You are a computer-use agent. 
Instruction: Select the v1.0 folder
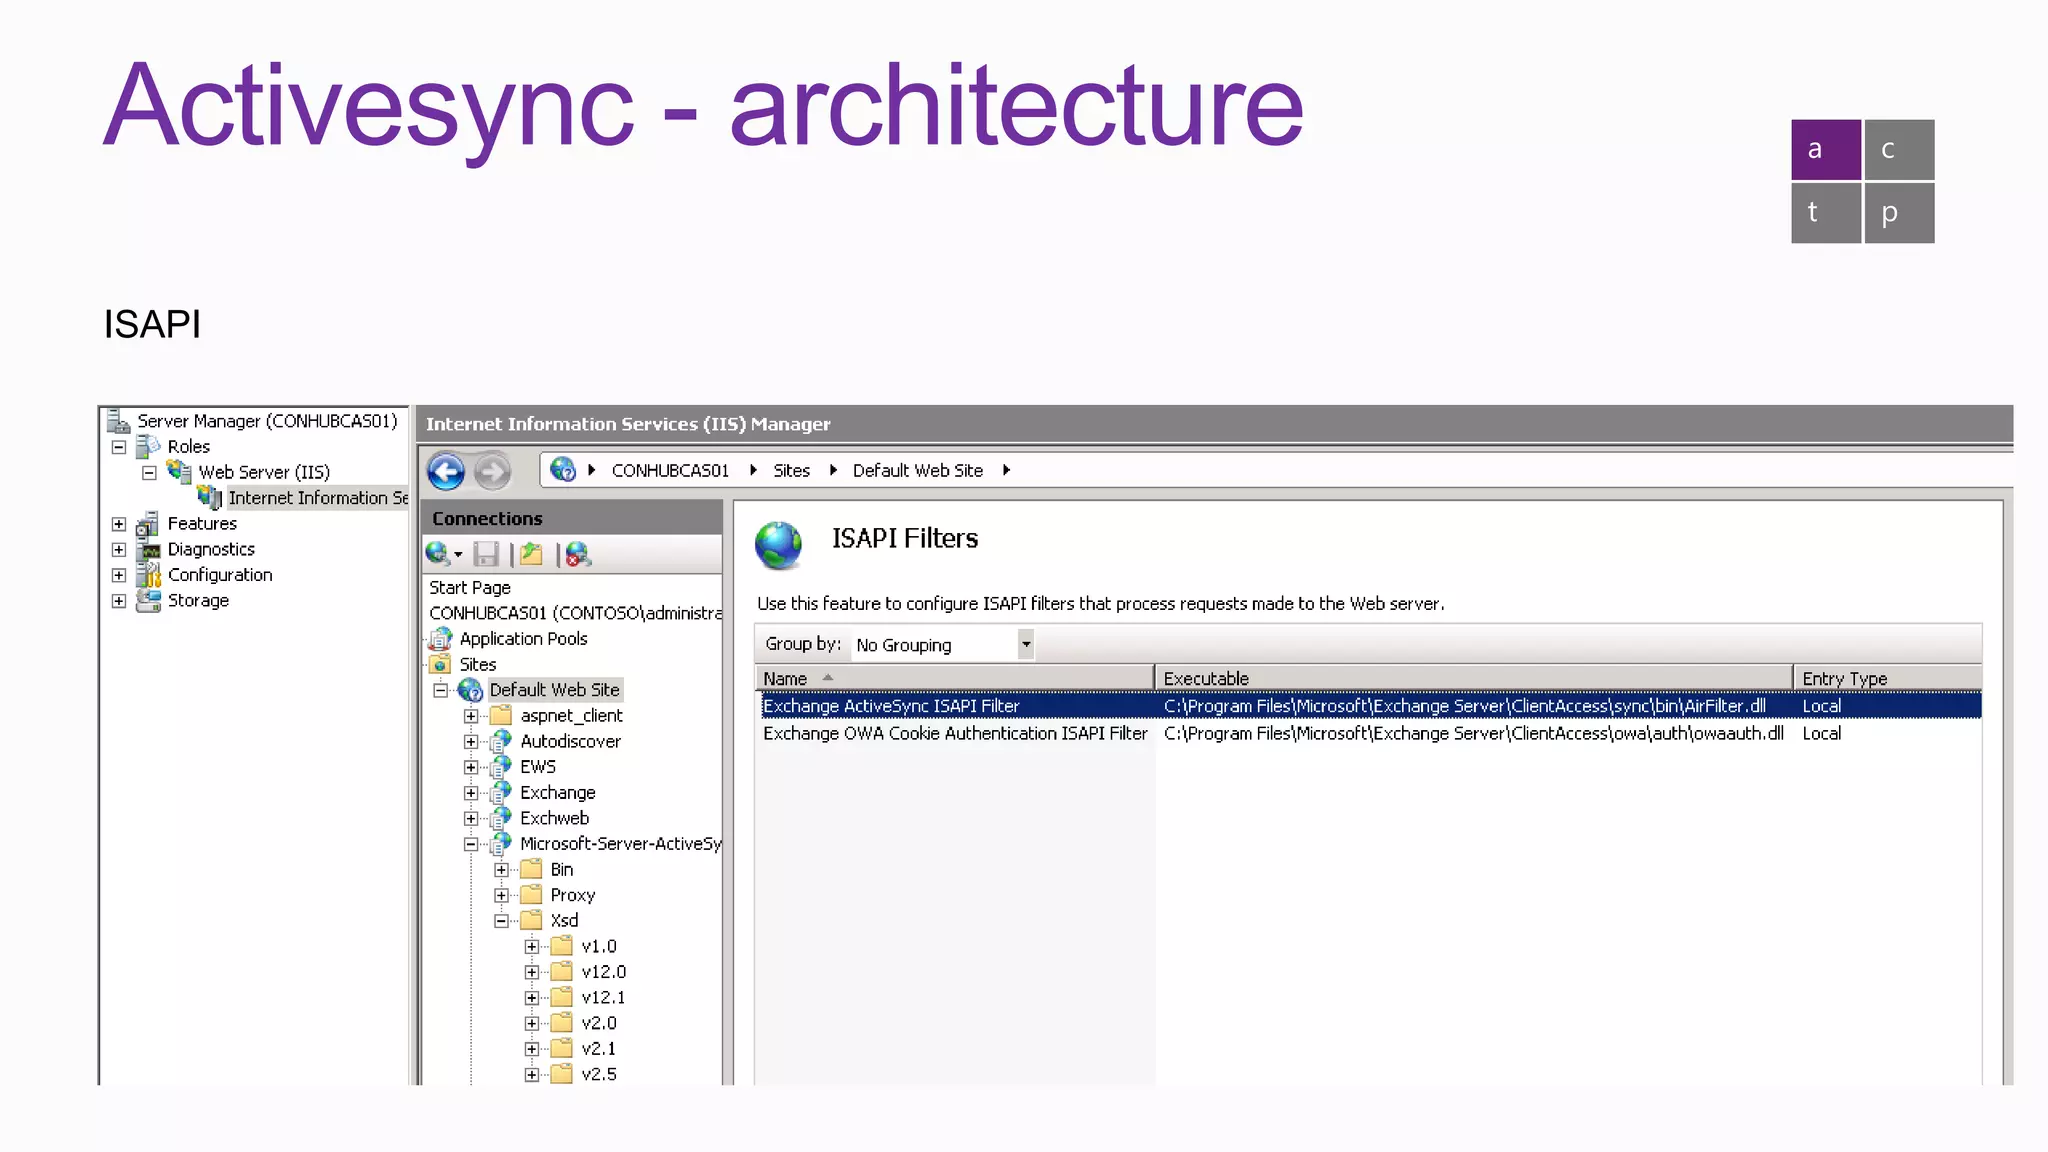598,946
